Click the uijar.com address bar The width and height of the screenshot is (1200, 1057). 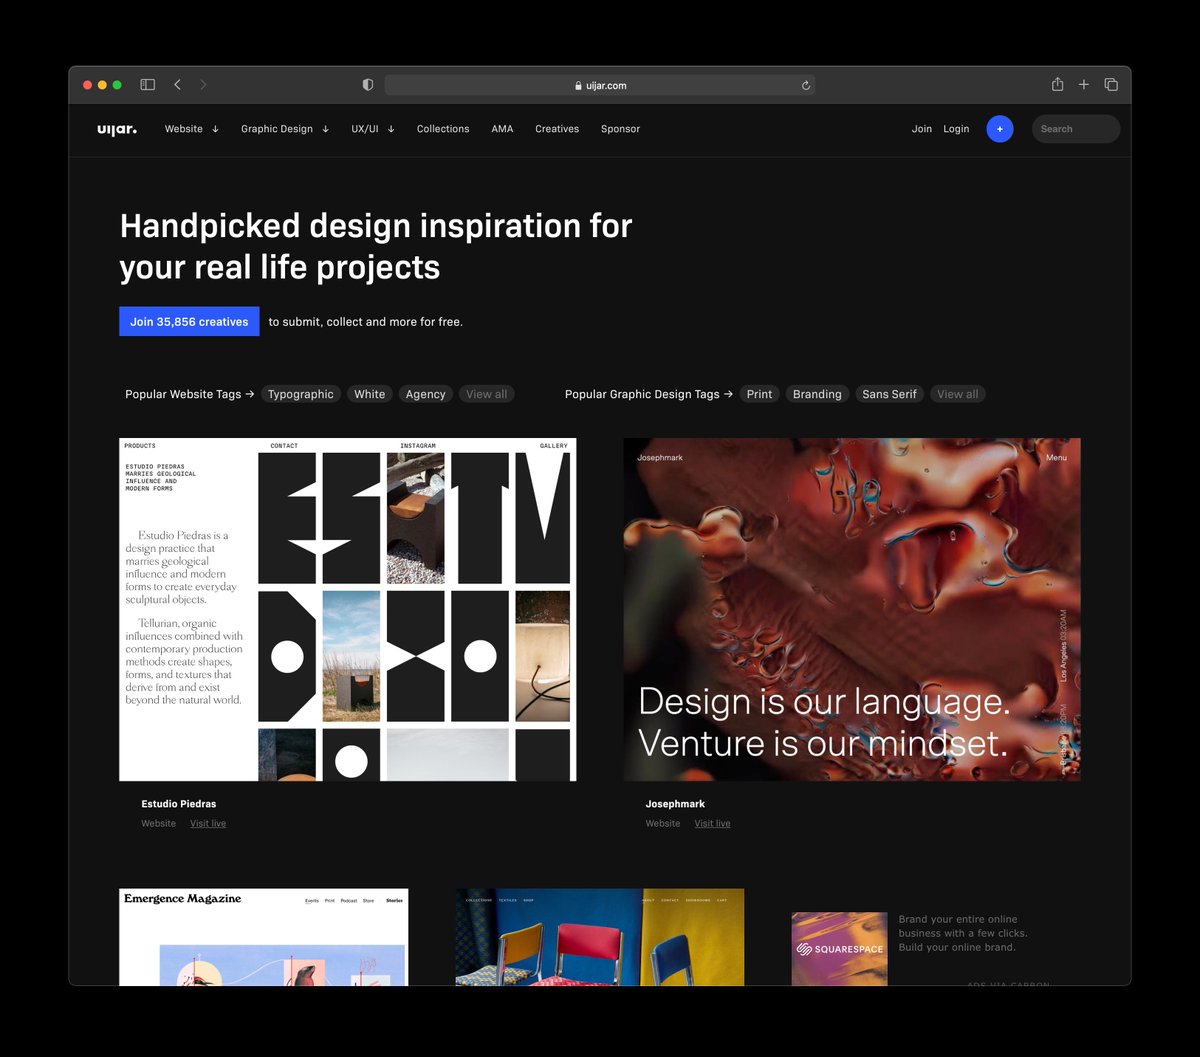tap(599, 85)
